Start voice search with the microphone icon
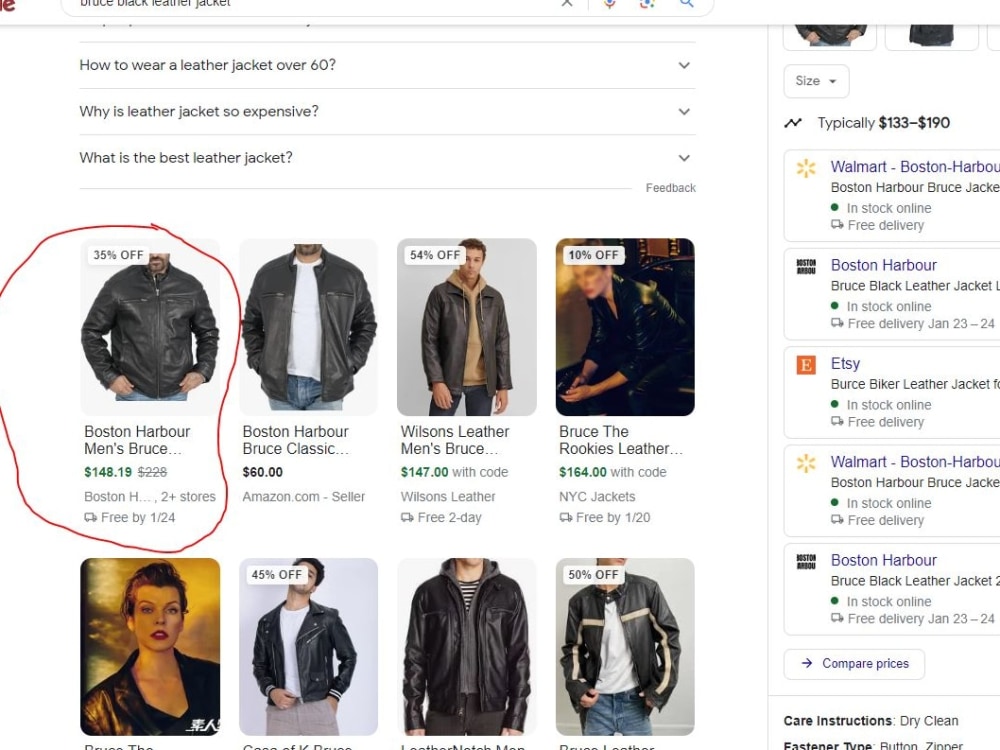 pos(610,3)
